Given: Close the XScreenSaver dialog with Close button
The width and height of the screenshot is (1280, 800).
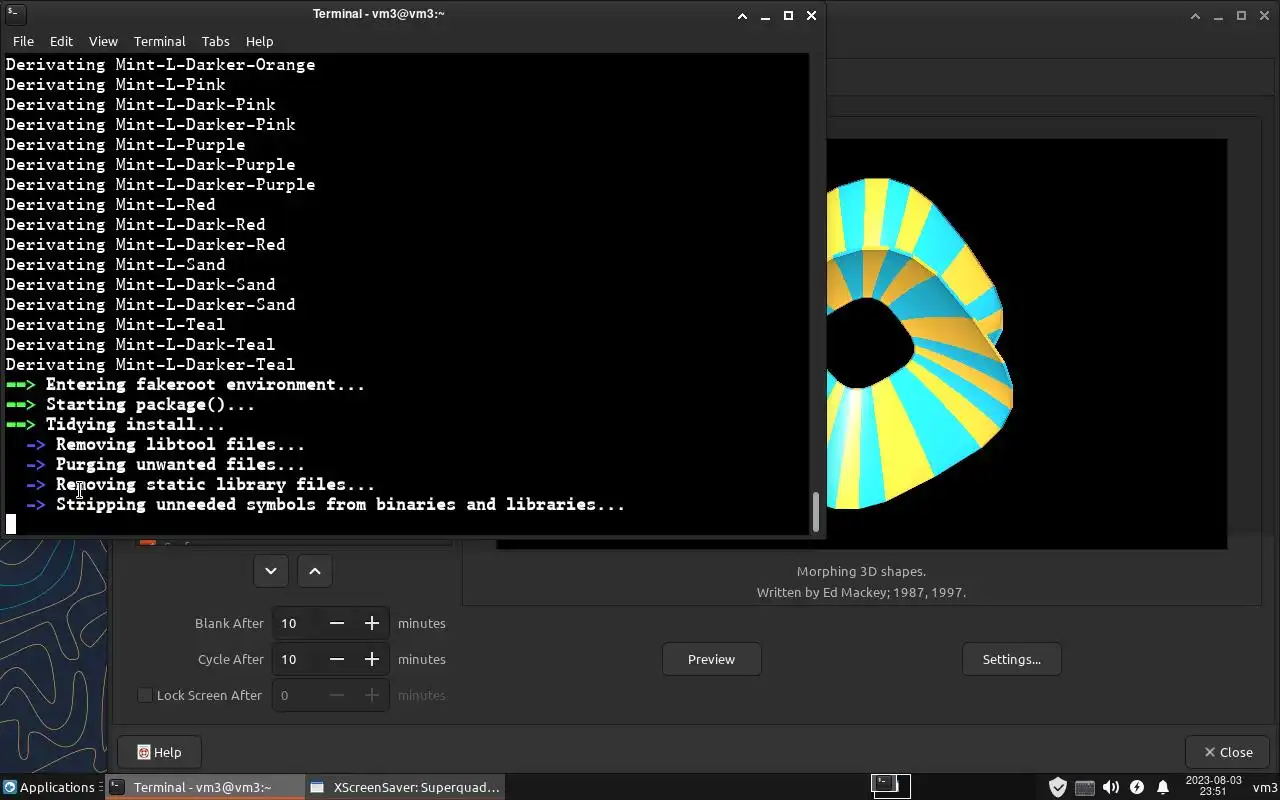Looking at the screenshot, I should click(1227, 752).
